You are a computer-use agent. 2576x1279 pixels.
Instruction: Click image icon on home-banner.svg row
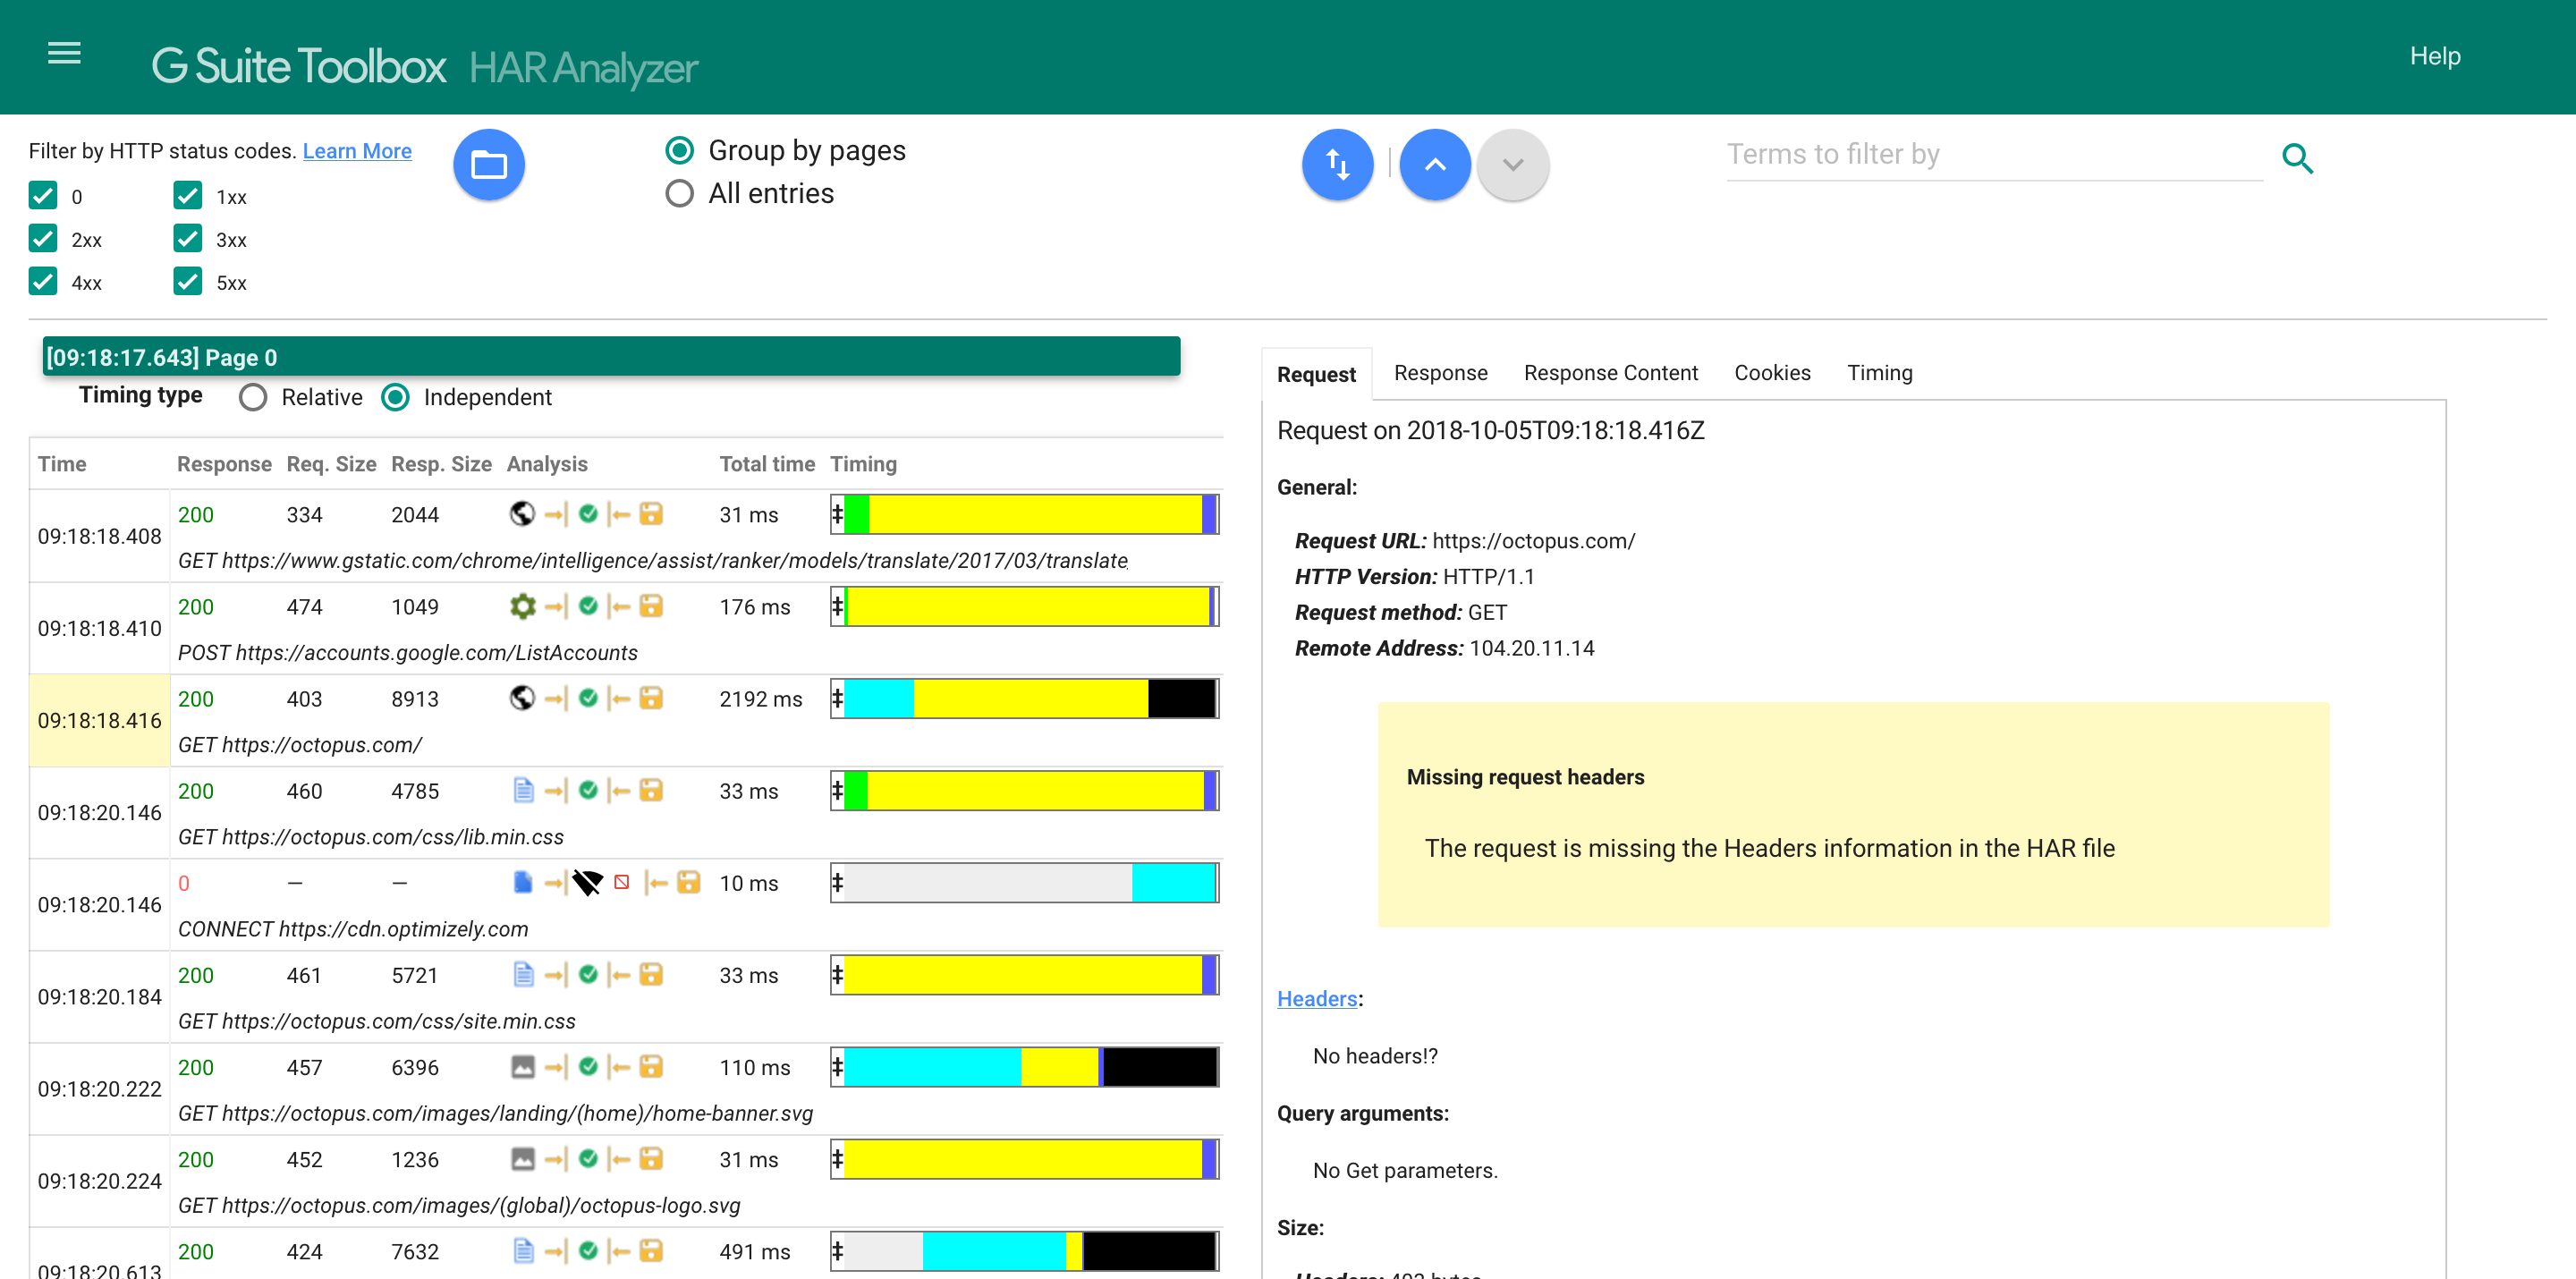click(522, 1067)
